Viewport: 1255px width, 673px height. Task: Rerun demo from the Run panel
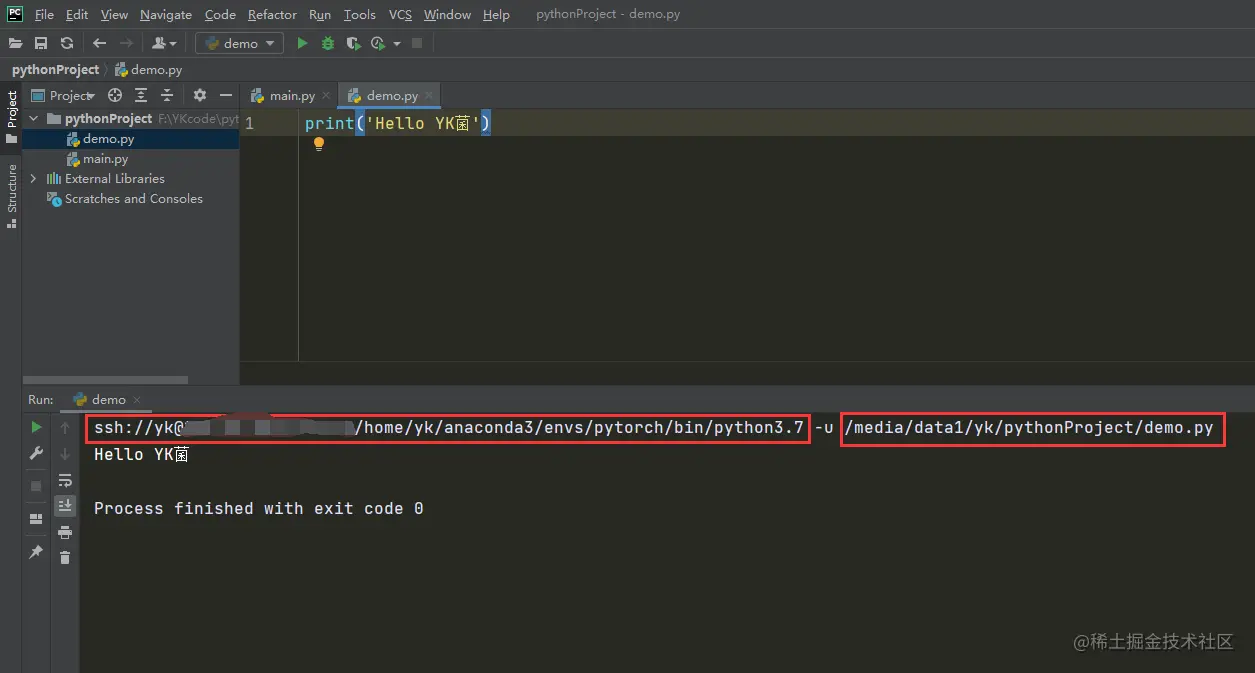click(x=37, y=427)
